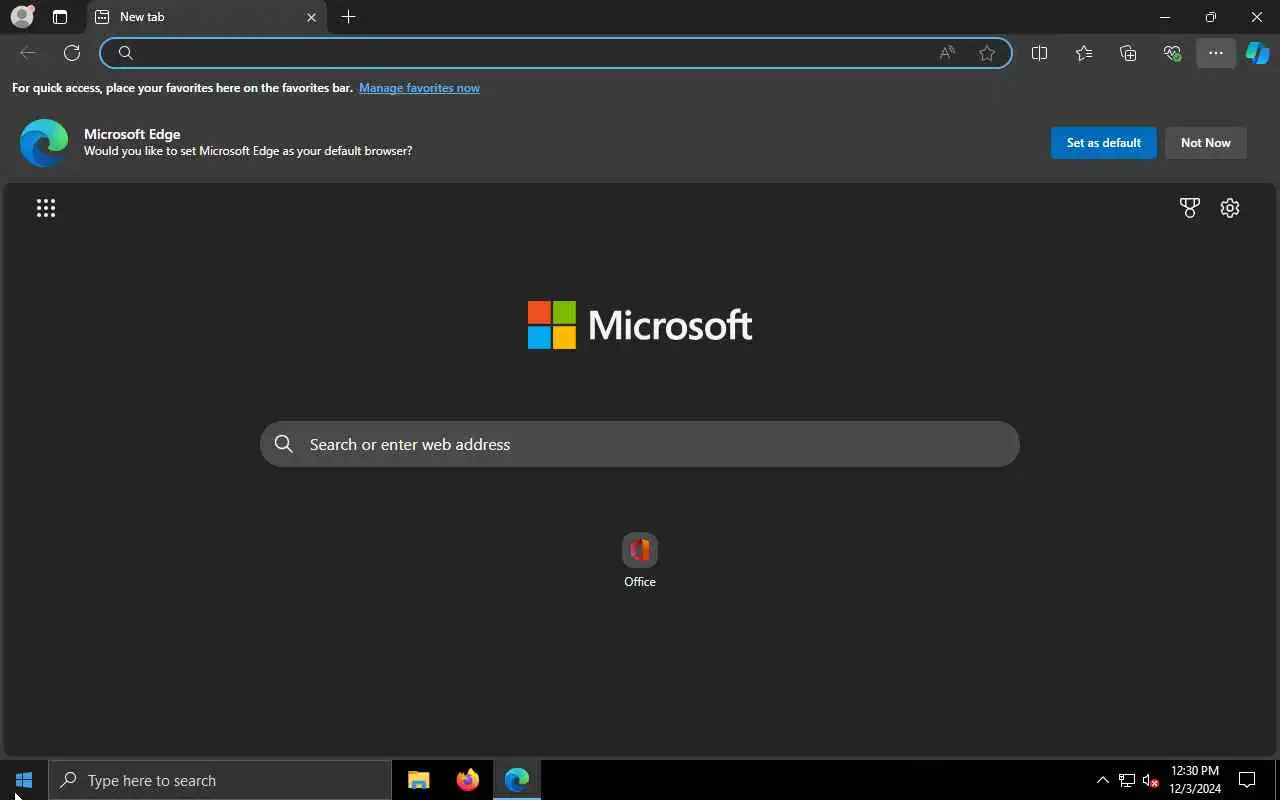The width and height of the screenshot is (1280, 800).
Task: Click the Microsoft Edge logo in banner
Action: coord(44,143)
